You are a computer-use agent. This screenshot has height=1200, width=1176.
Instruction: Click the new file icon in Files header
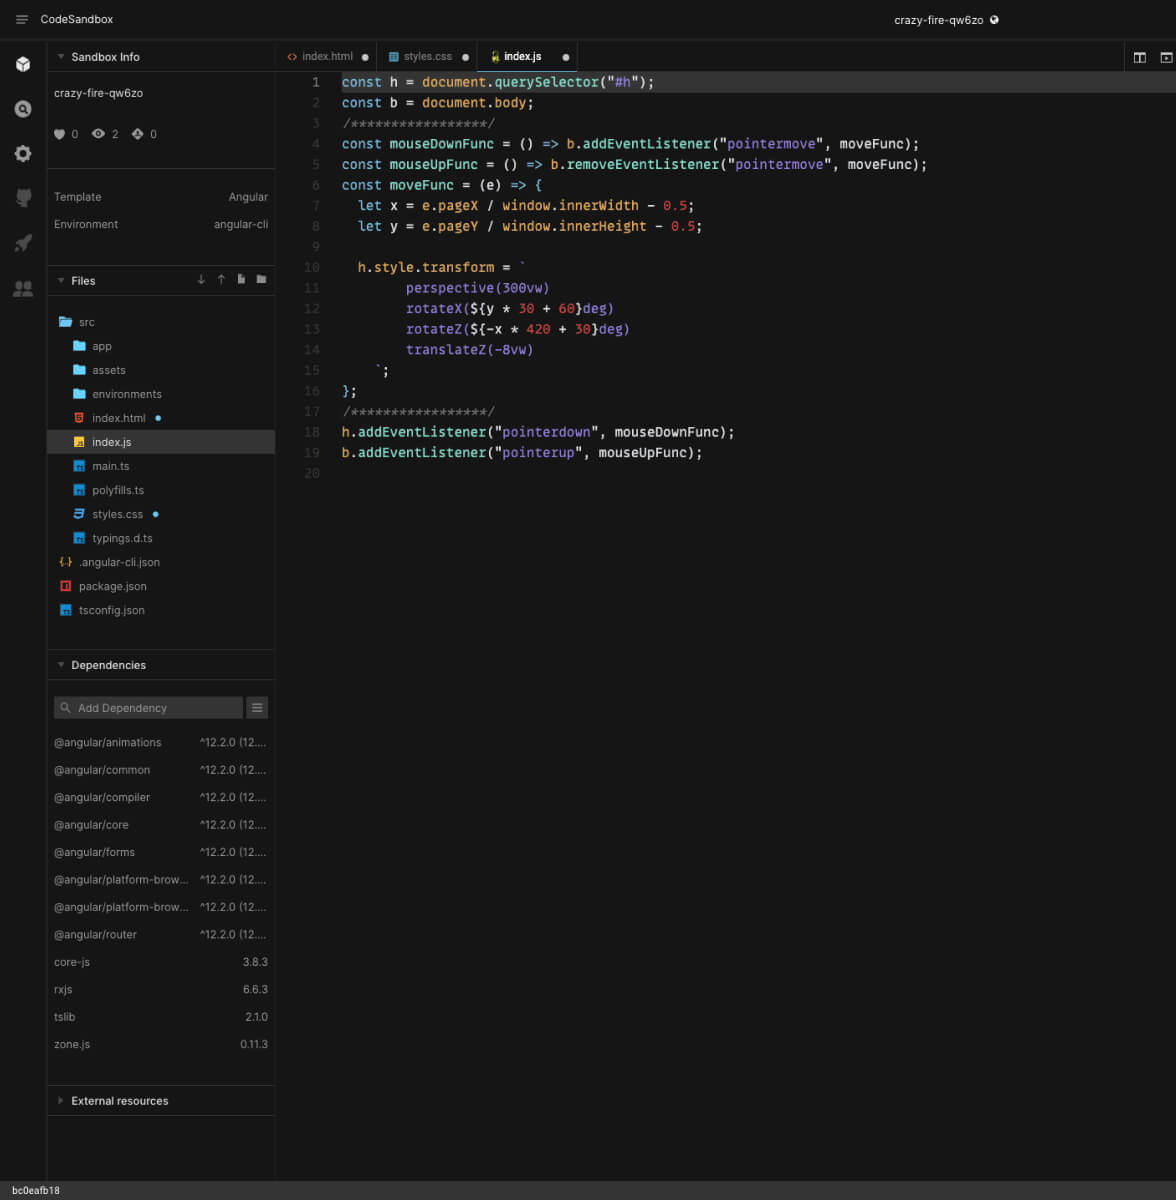[x=241, y=280]
